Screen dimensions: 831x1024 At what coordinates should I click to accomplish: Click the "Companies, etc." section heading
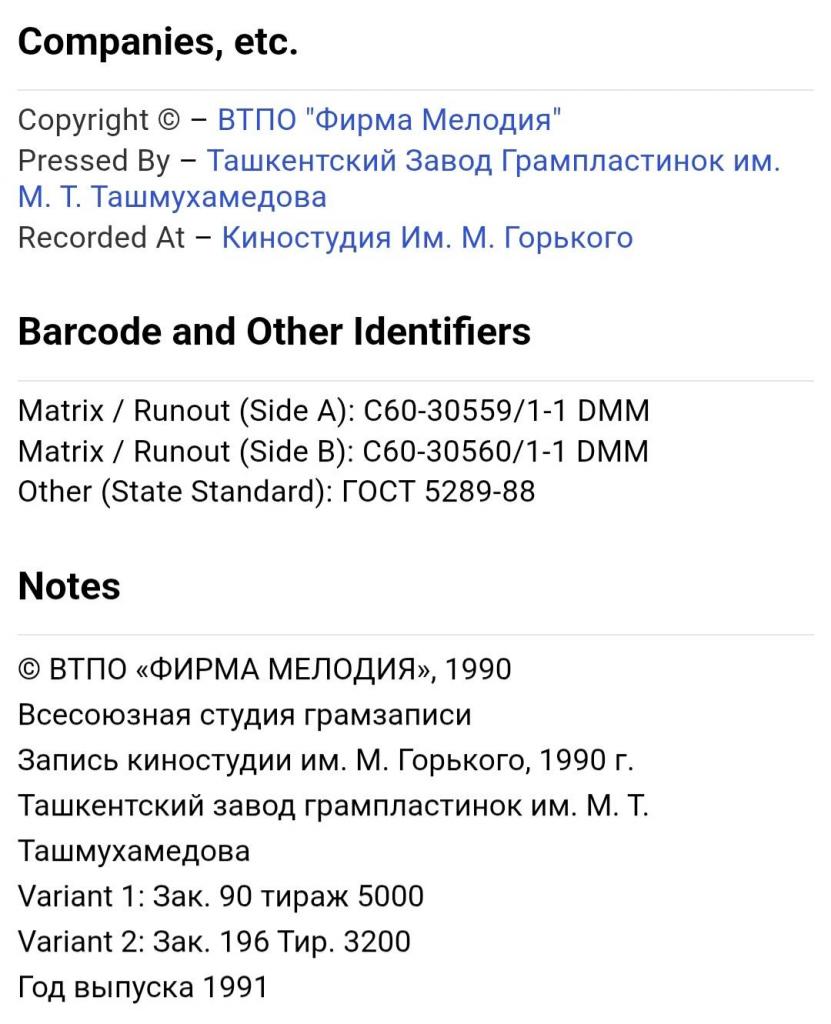tap(157, 42)
